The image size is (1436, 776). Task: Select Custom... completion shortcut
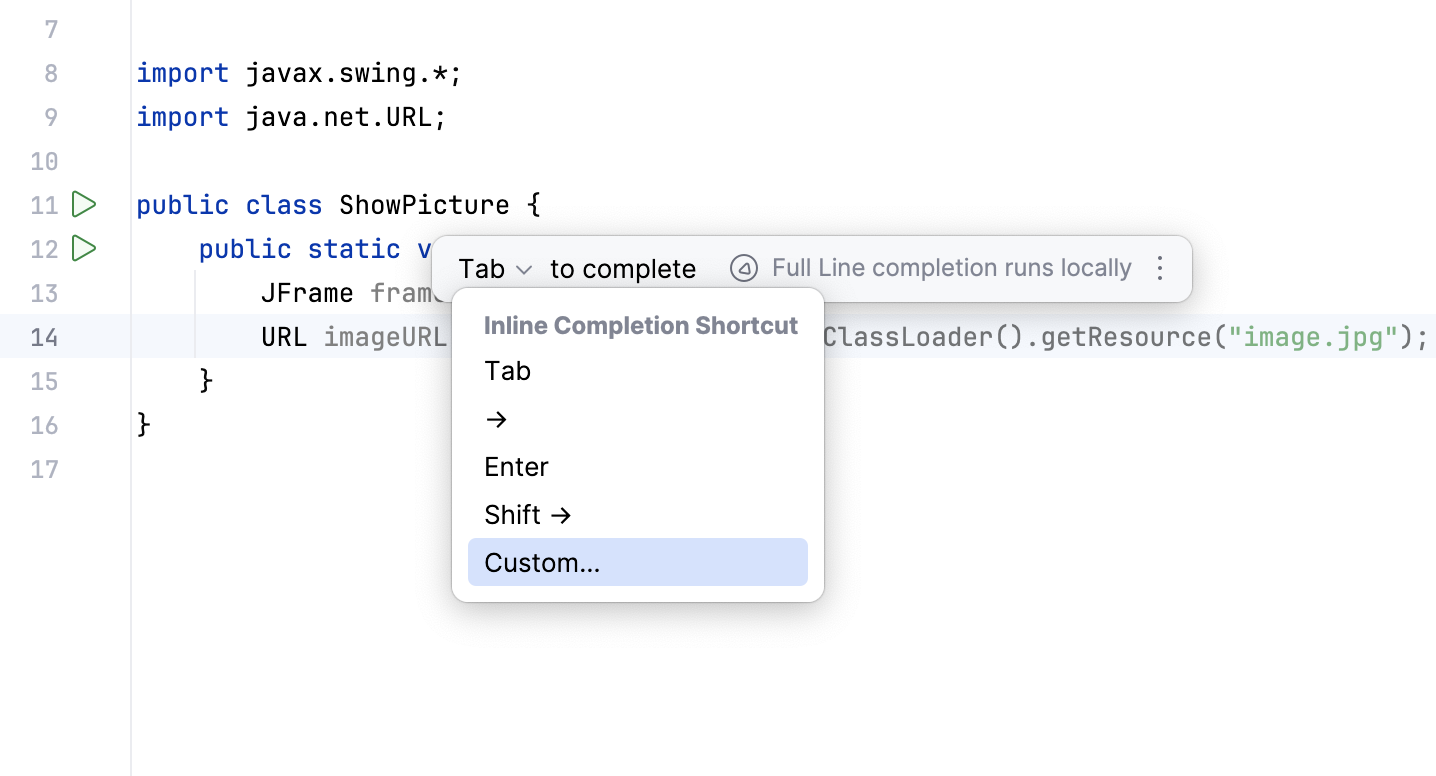(541, 562)
